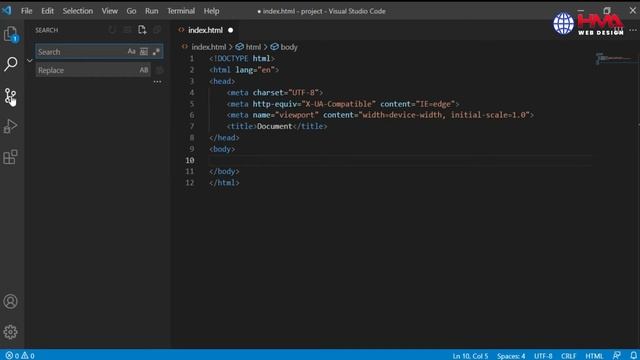Viewport: 640px width, 360px height.
Task: Click the index.html file icon in breadcrumb
Action: (184, 47)
